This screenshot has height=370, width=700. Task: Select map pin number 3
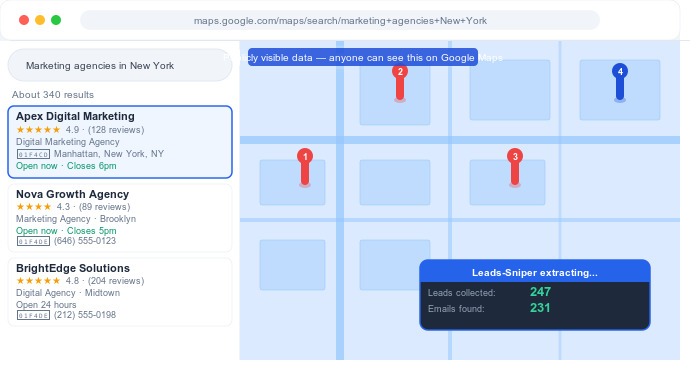coord(515,167)
